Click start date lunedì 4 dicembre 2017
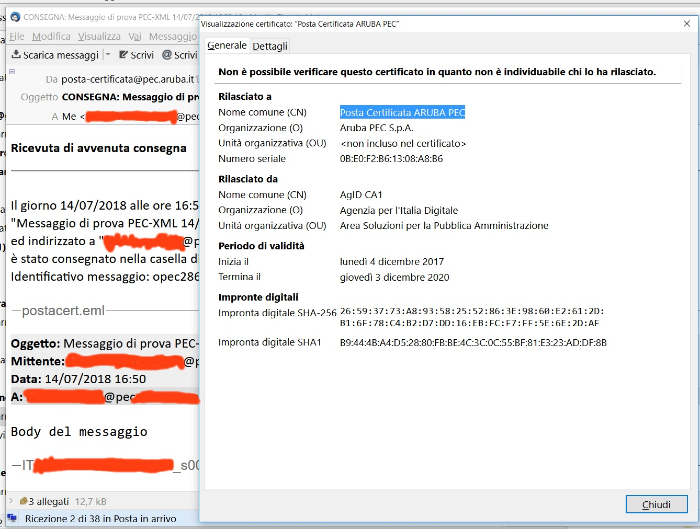Viewport: 700px width, 529px height. (x=392, y=262)
